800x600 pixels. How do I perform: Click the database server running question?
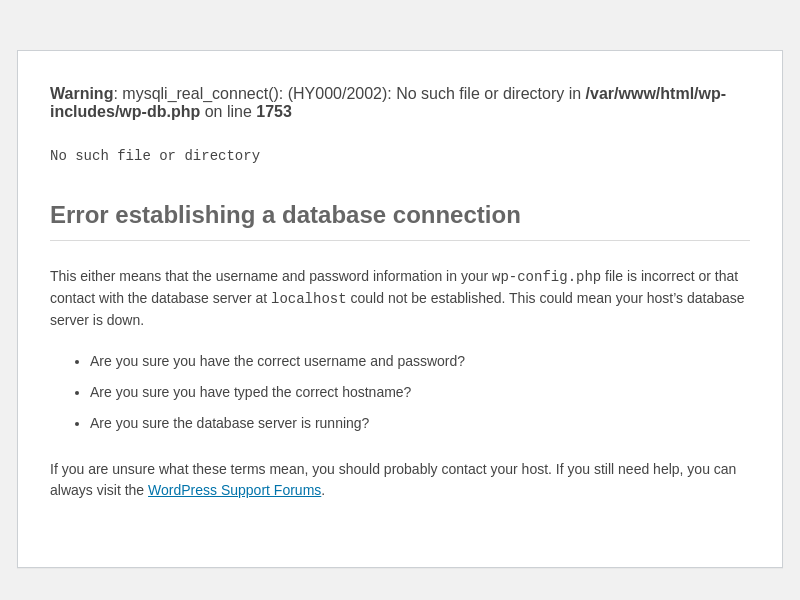229,423
